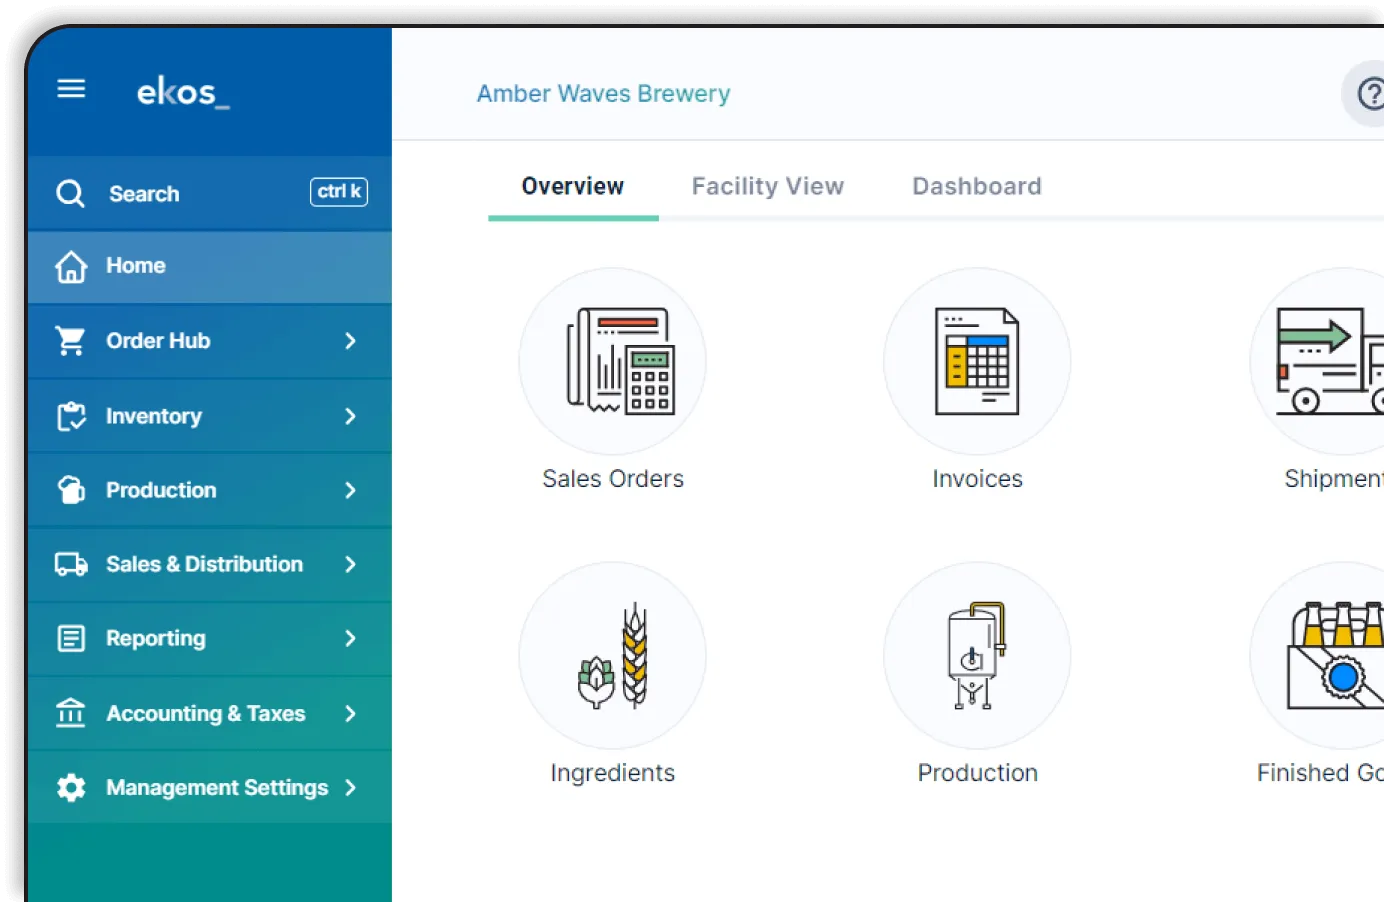This screenshot has width=1384, height=902.
Task: Click the Finished Goods label
Action: click(1320, 773)
